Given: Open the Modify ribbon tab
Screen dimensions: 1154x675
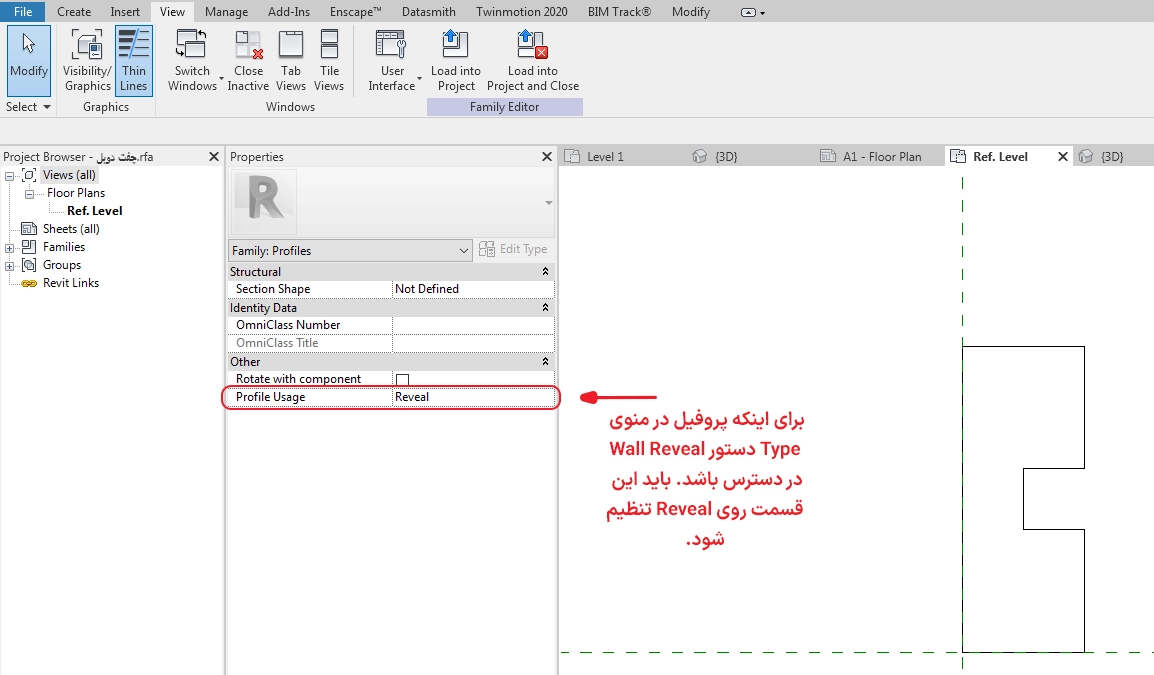Looking at the screenshot, I should coord(690,12).
